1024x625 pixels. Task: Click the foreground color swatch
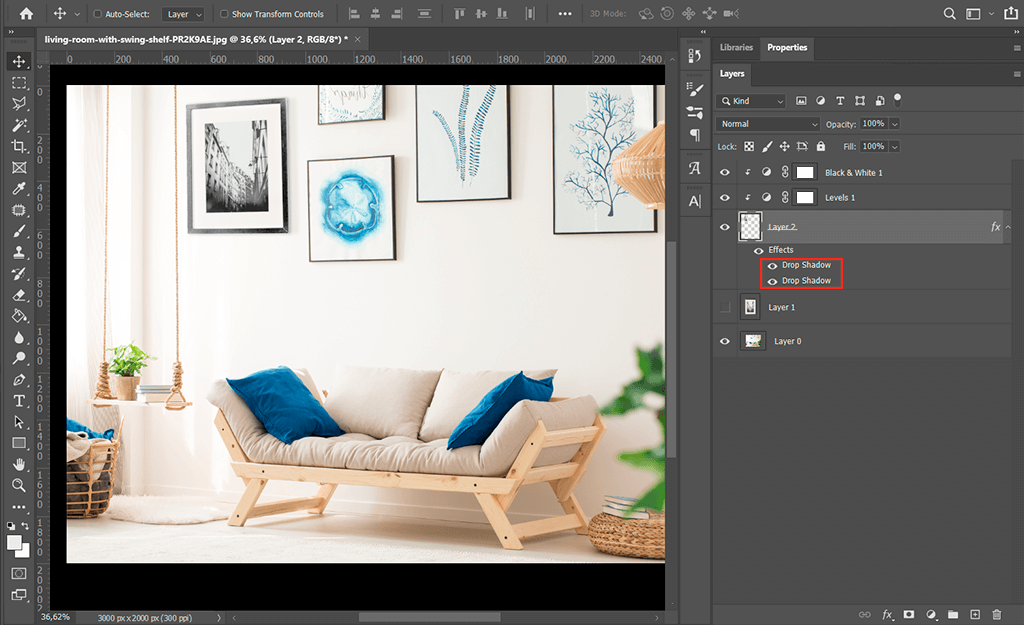point(14,543)
